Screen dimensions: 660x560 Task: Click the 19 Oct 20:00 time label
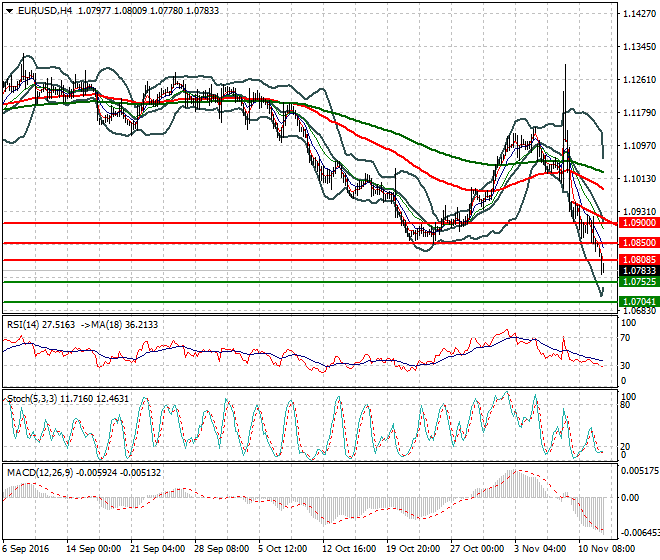(413, 549)
